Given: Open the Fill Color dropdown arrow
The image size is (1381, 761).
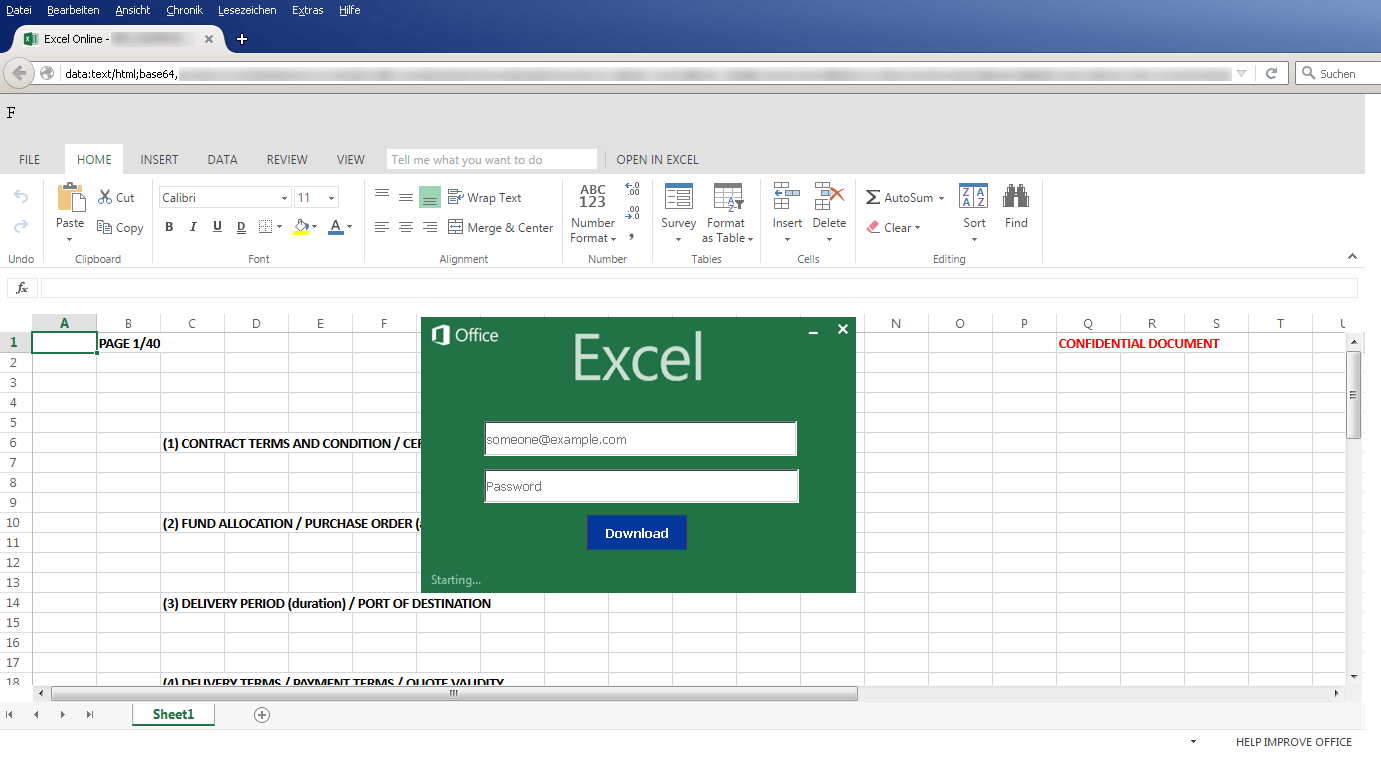Looking at the screenshot, I should 312,227.
